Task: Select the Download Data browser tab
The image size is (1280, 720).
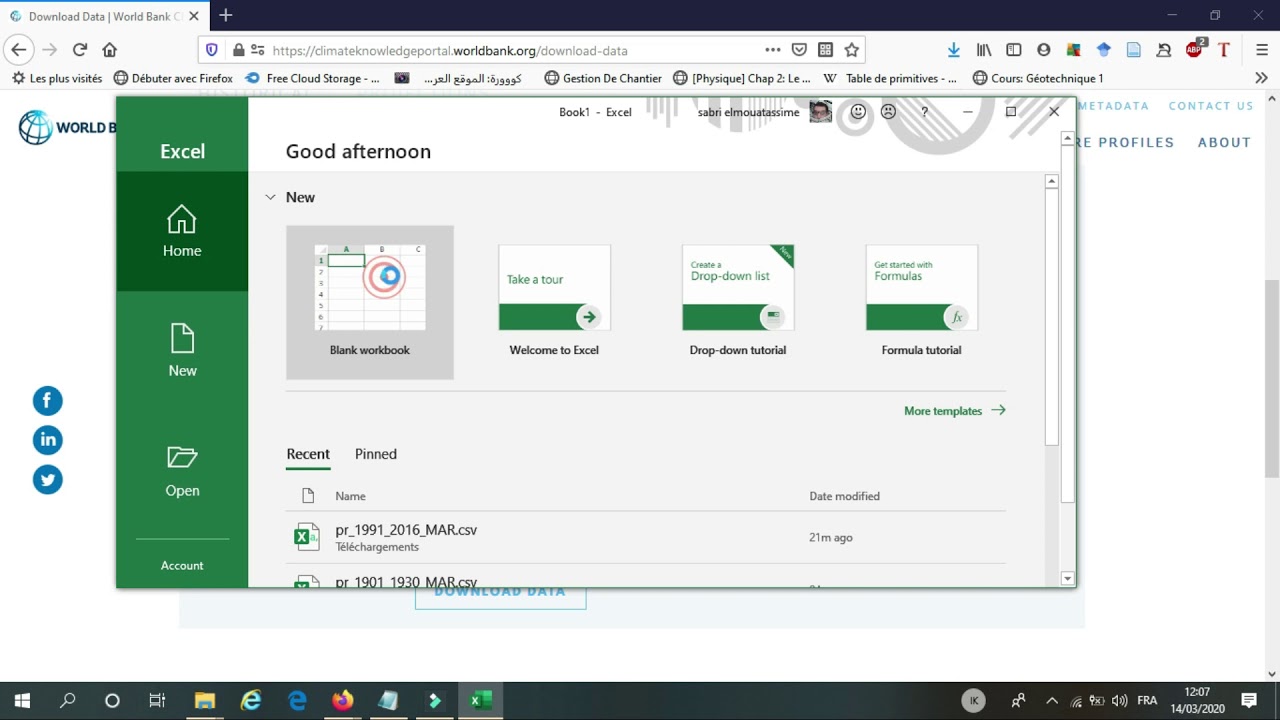Action: [x=105, y=16]
